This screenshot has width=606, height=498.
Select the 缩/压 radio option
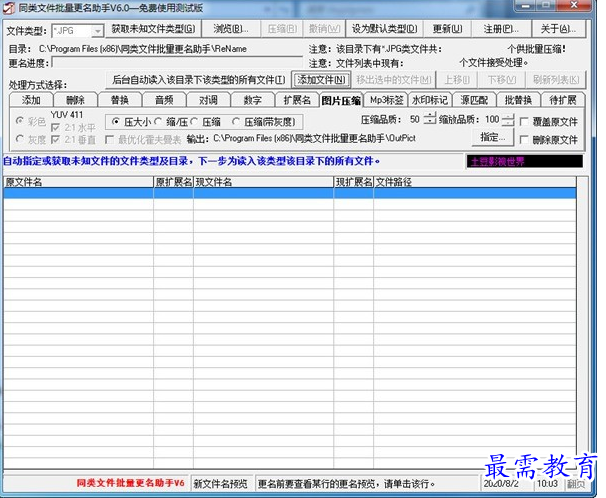pyautogui.click(x=159, y=120)
